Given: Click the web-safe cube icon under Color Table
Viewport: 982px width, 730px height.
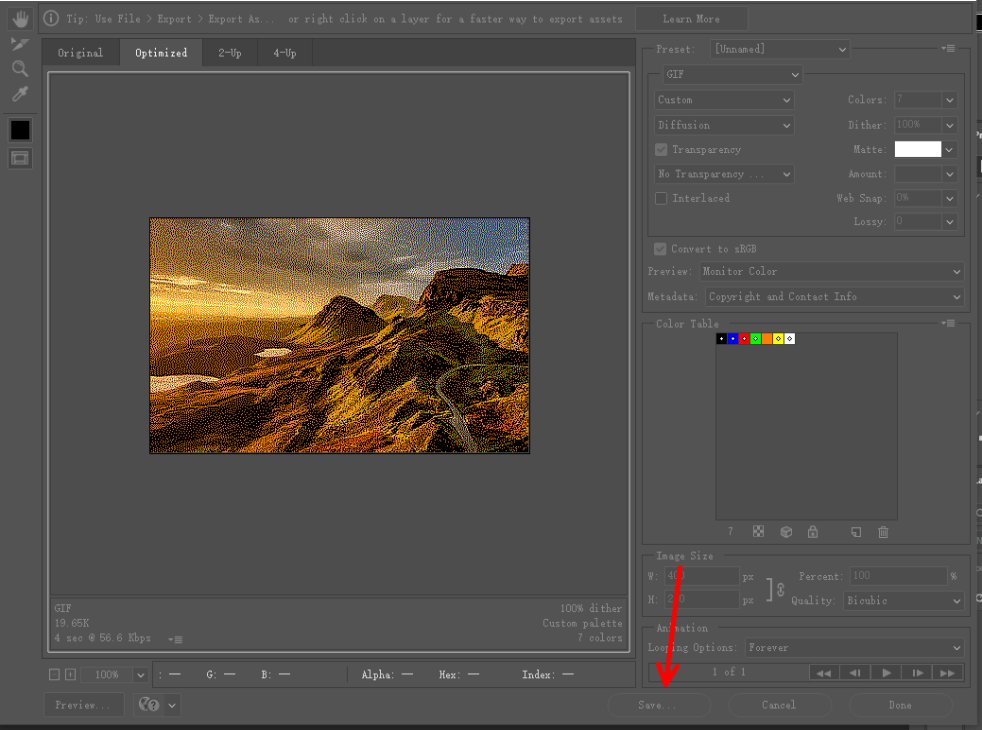Looking at the screenshot, I should (x=786, y=532).
